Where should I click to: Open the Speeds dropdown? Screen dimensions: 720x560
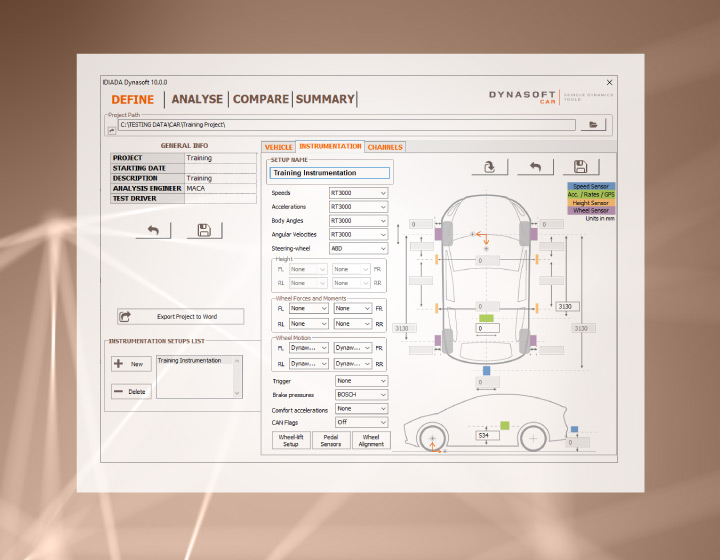tap(358, 193)
